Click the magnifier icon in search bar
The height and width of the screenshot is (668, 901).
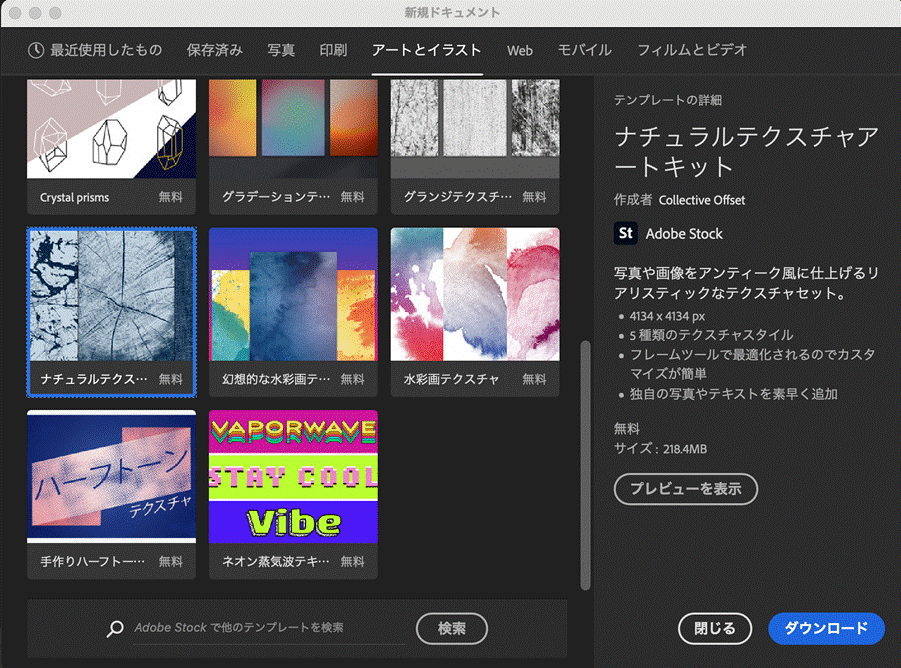pyautogui.click(x=117, y=628)
